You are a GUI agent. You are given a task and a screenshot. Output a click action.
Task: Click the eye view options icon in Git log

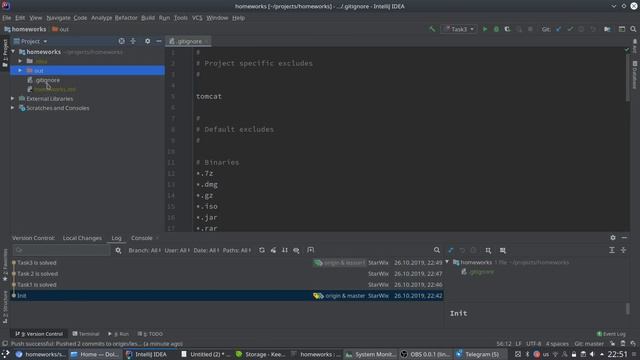(x=296, y=250)
